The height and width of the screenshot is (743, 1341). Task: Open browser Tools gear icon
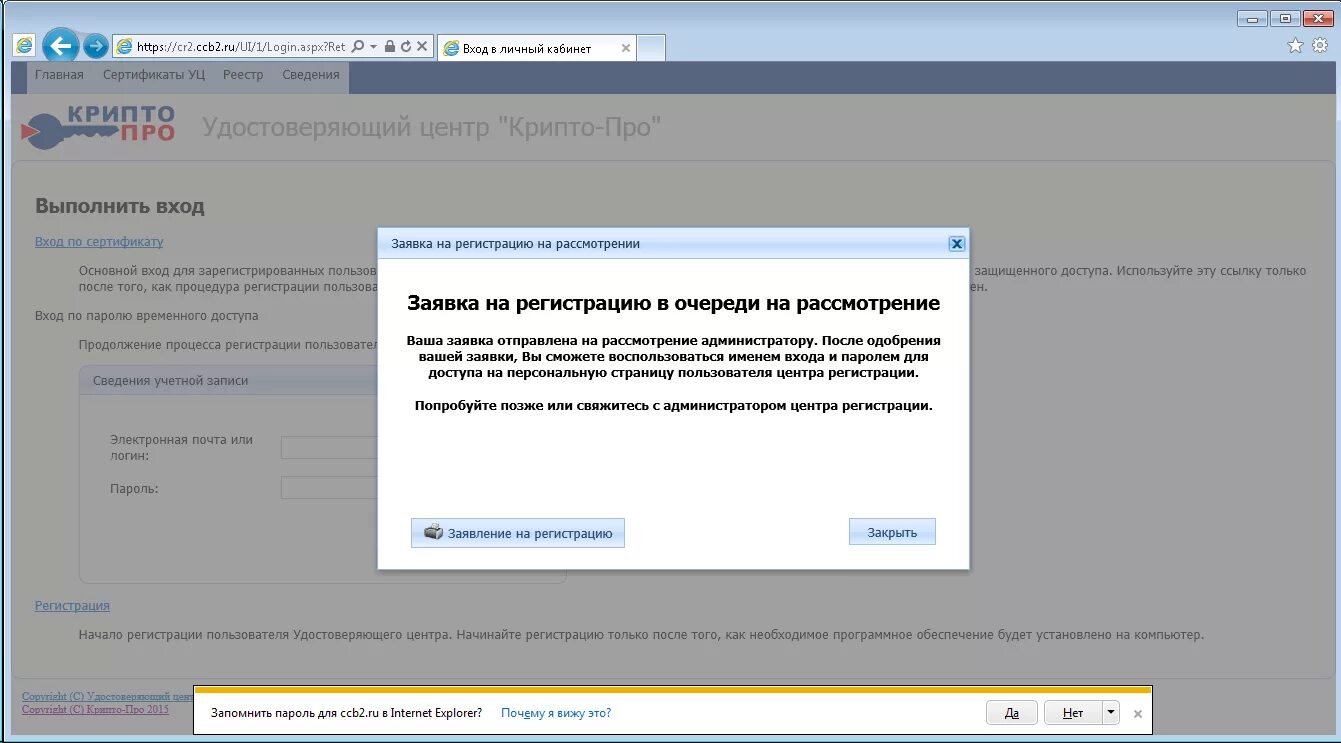click(1319, 45)
